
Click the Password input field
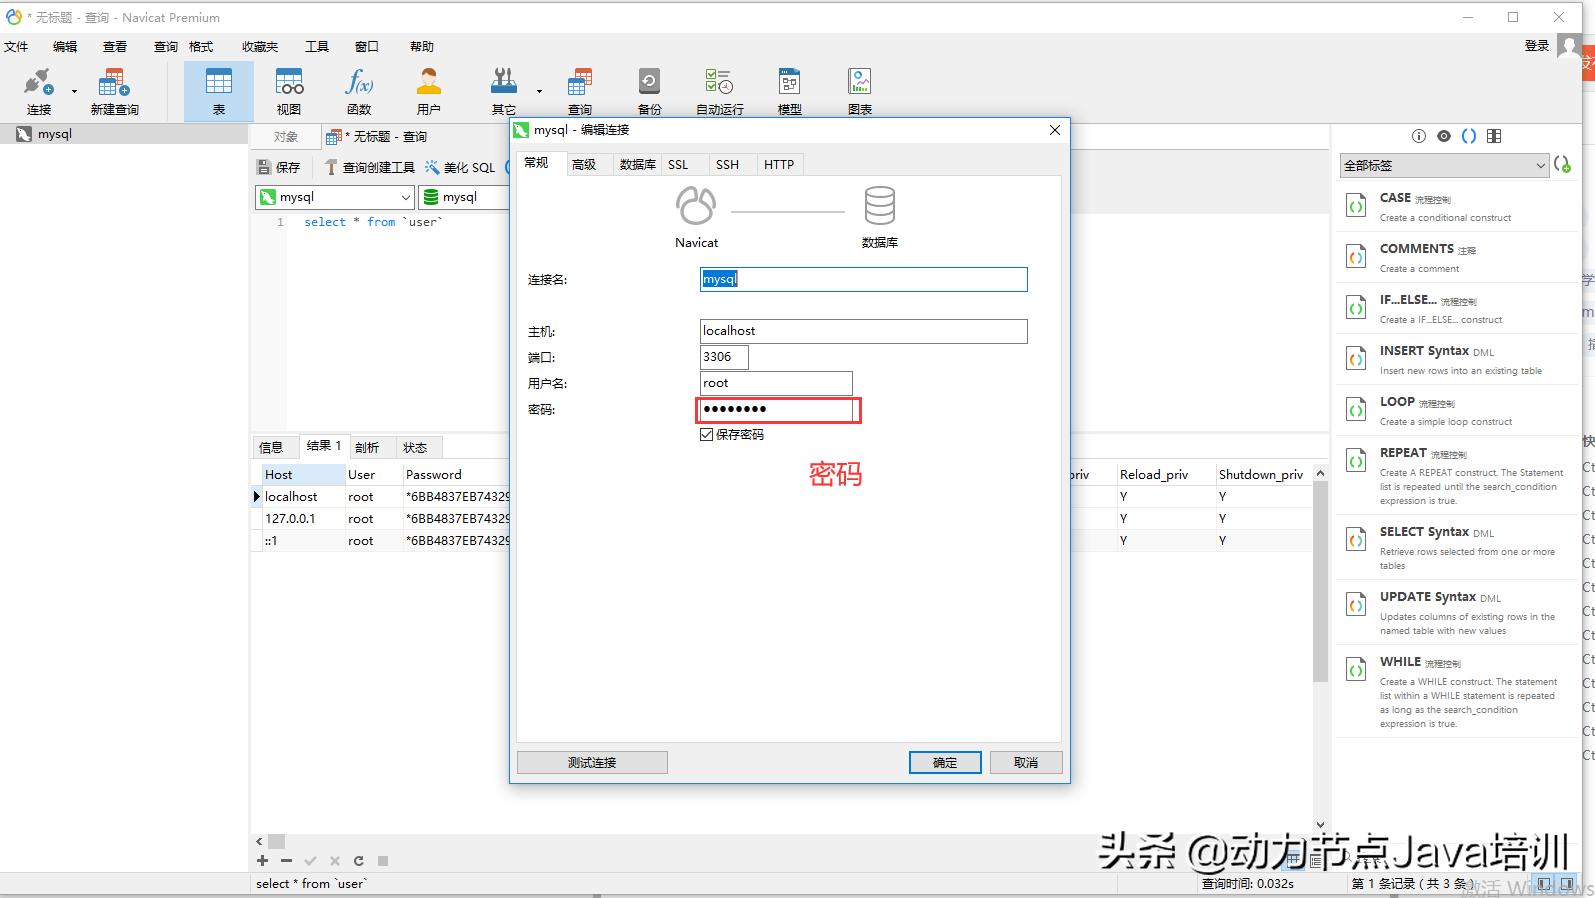(x=776, y=409)
